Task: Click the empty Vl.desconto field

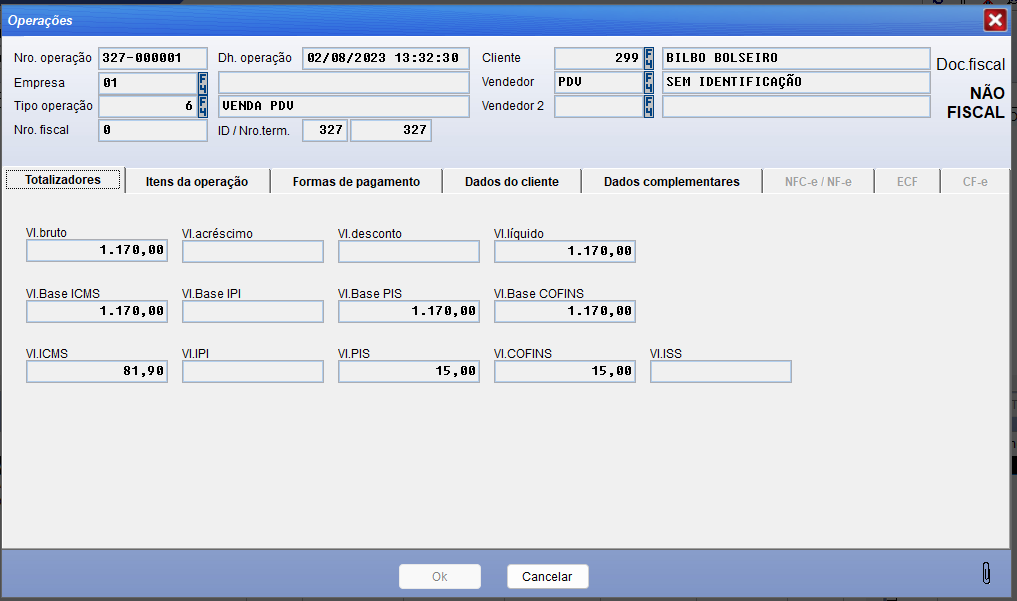Action: pyautogui.click(x=409, y=251)
